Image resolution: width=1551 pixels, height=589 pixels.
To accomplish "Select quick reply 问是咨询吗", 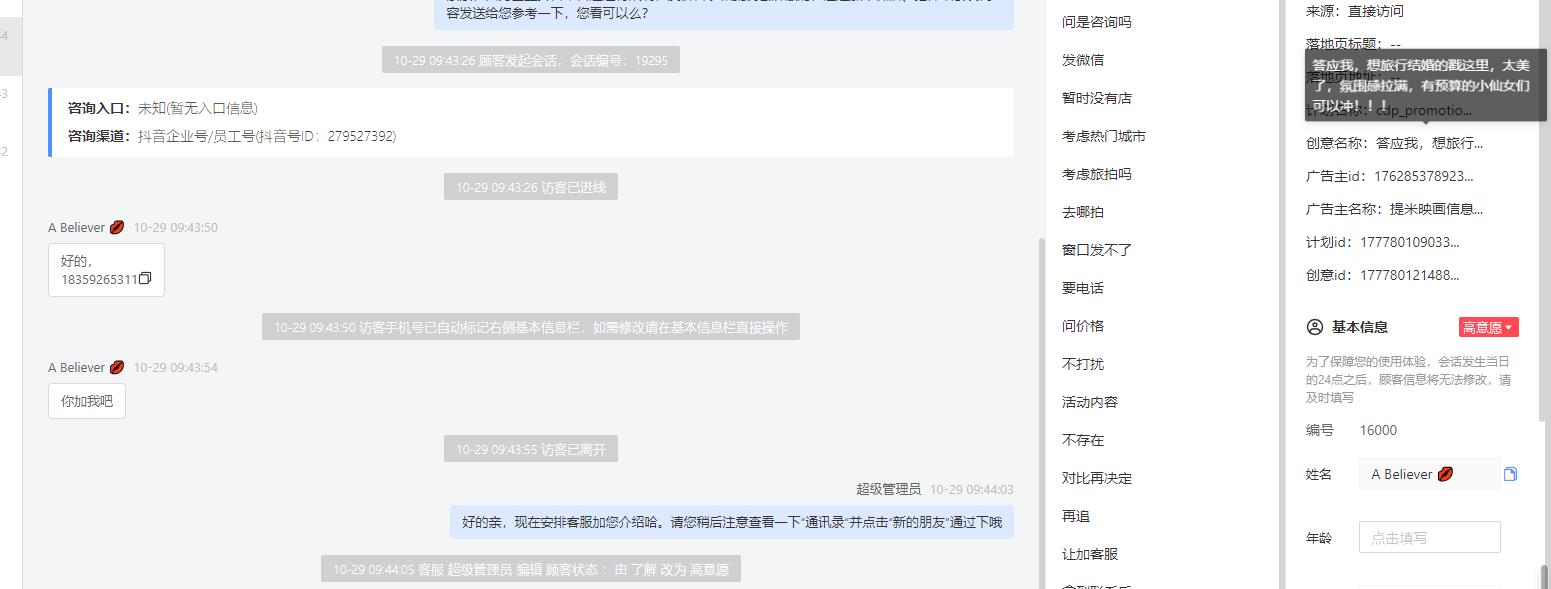I will [x=1097, y=22].
